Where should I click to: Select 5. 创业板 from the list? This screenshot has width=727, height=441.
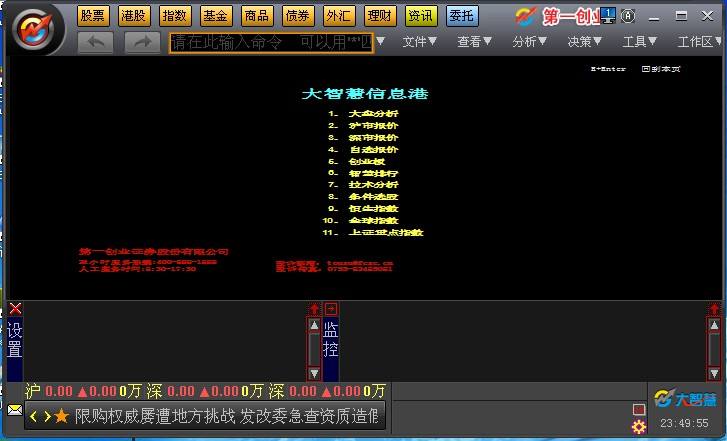click(x=357, y=161)
